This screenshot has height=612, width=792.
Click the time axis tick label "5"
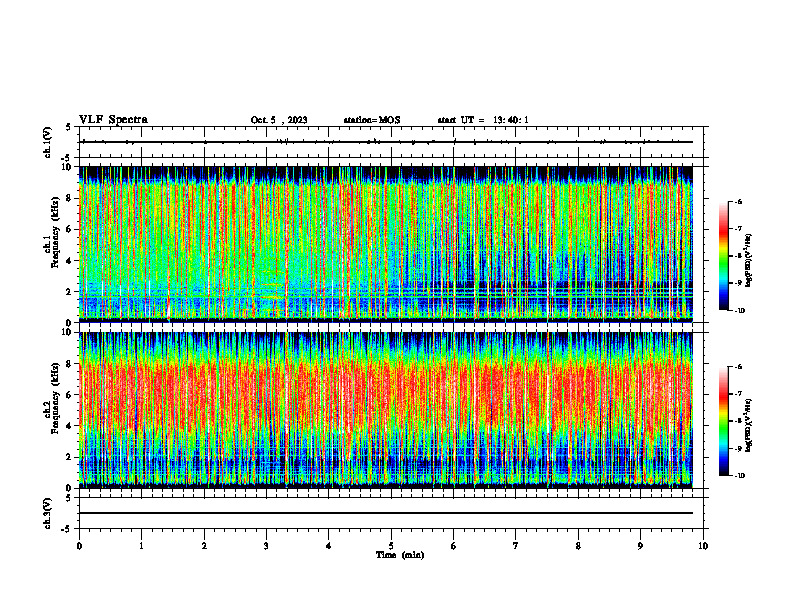(391, 546)
